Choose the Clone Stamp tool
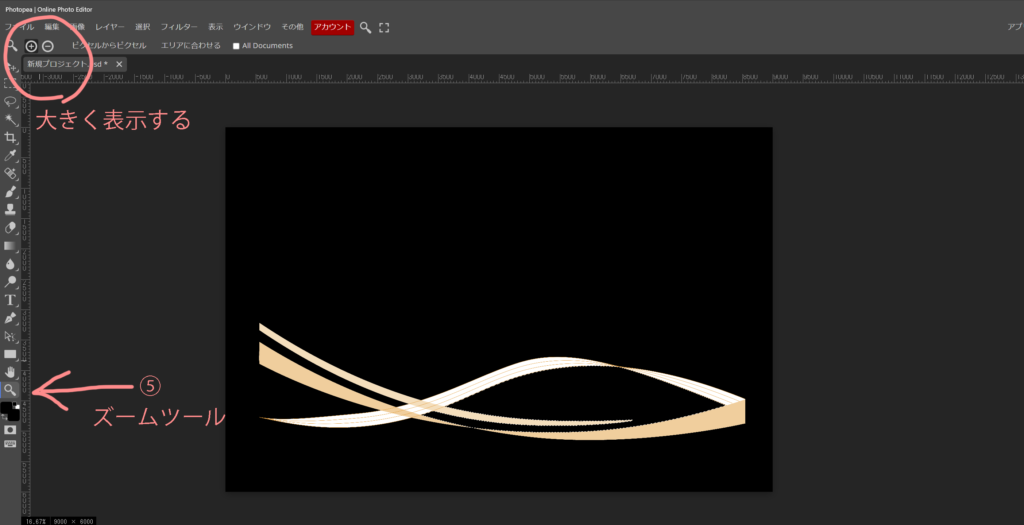This screenshot has height=525, width=1024. [x=11, y=209]
